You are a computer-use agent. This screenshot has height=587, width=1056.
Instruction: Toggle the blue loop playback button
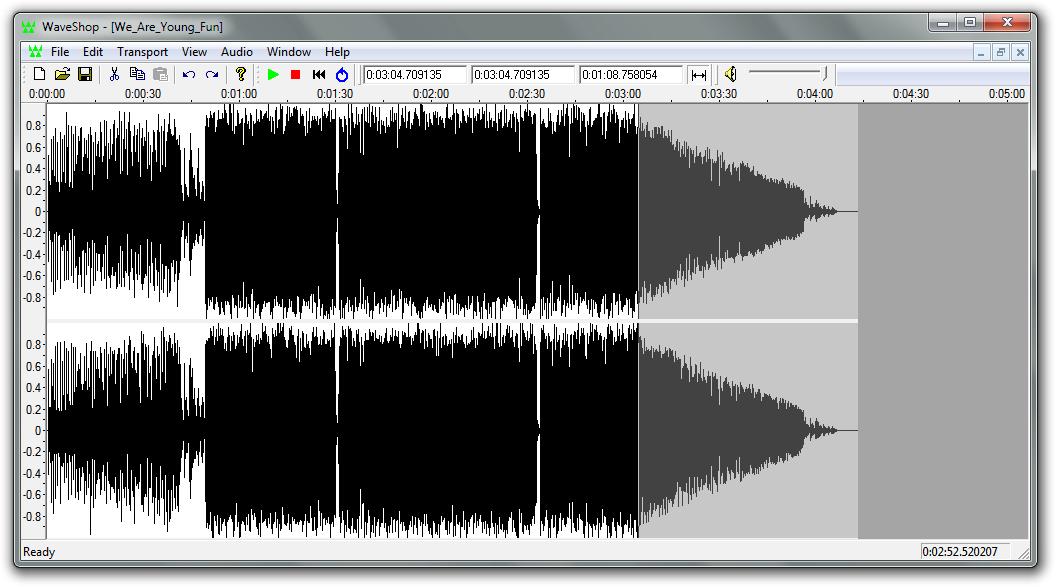coord(342,74)
